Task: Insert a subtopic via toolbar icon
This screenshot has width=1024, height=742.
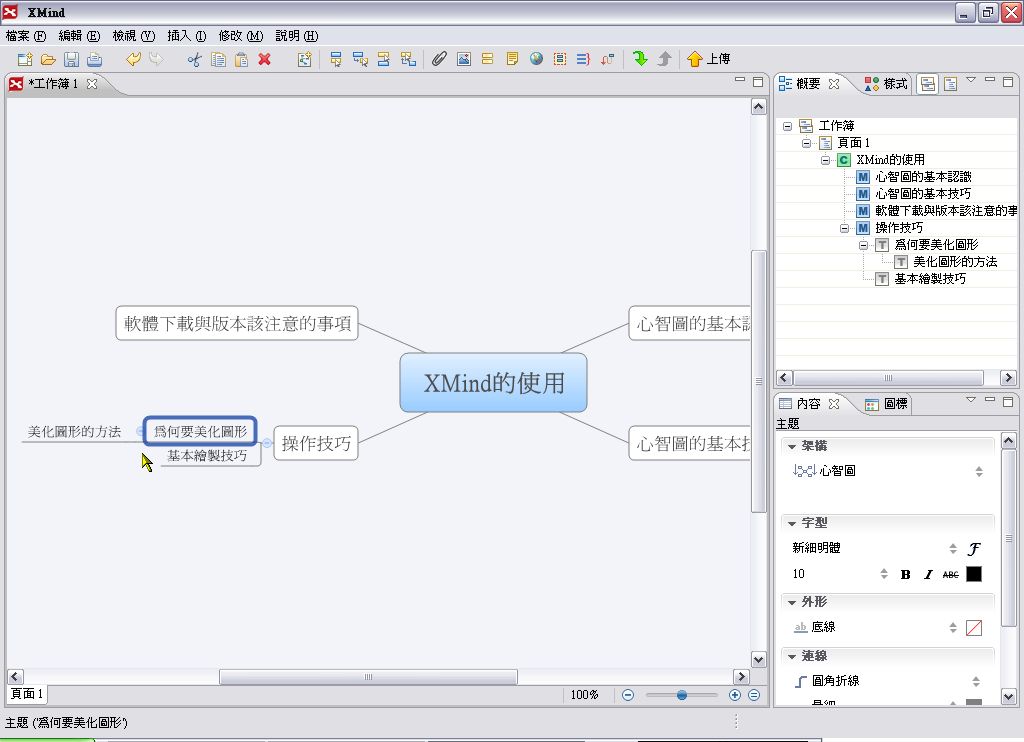Action: [360, 59]
